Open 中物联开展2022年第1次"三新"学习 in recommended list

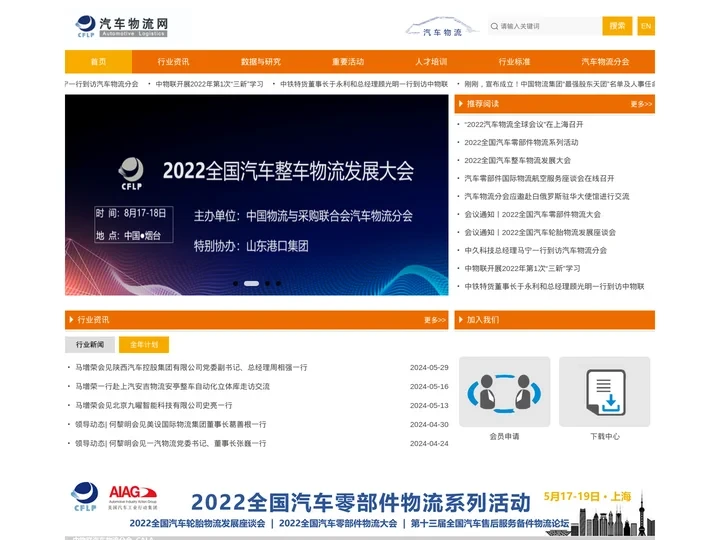522,268
